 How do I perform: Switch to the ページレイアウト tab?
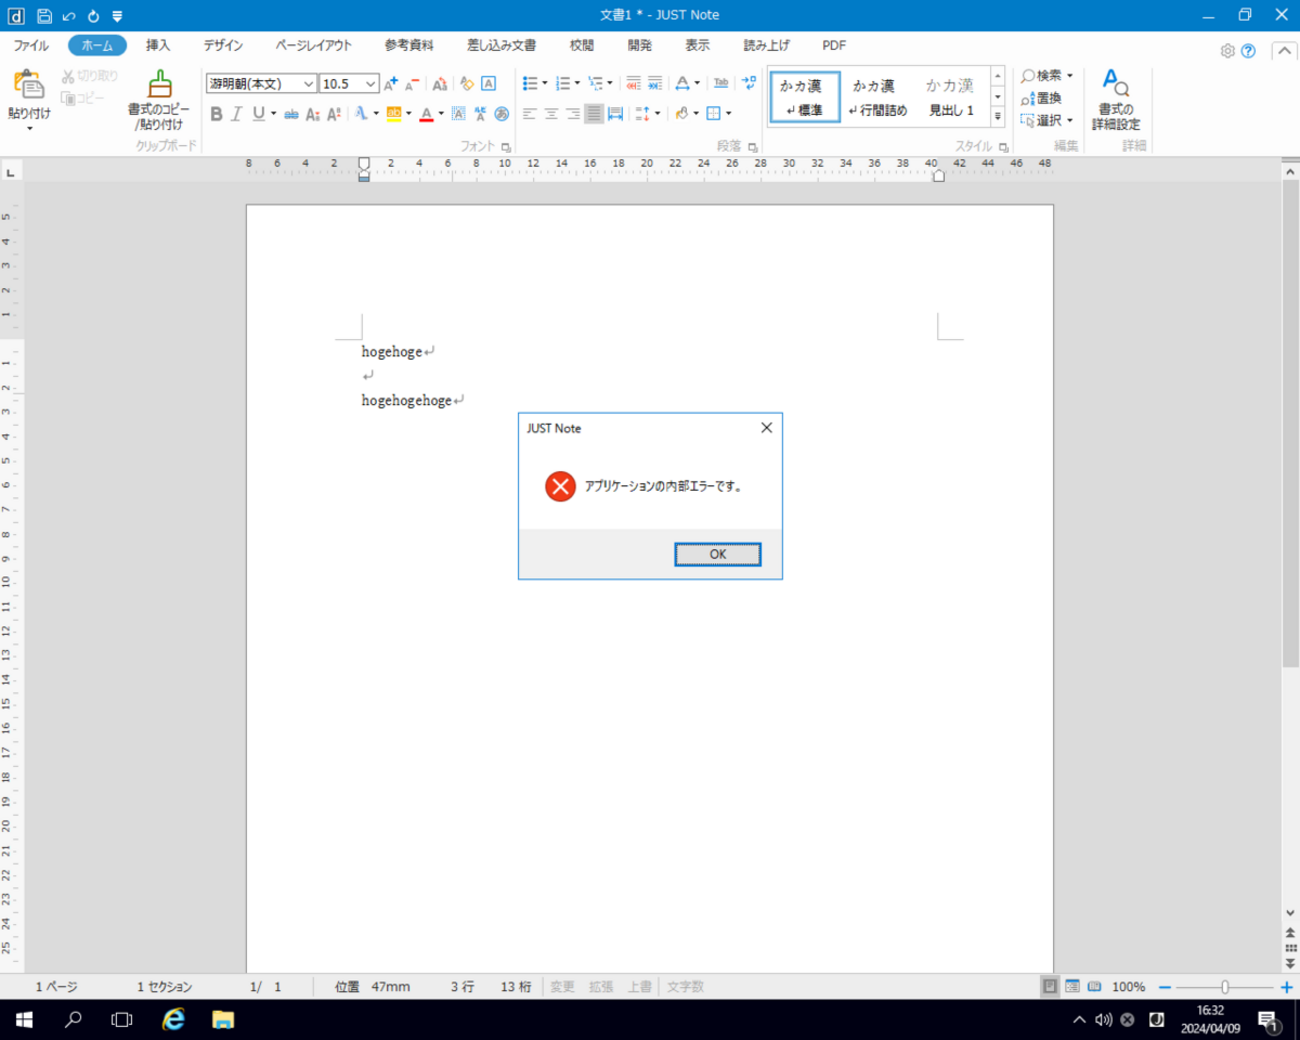tap(313, 46)
